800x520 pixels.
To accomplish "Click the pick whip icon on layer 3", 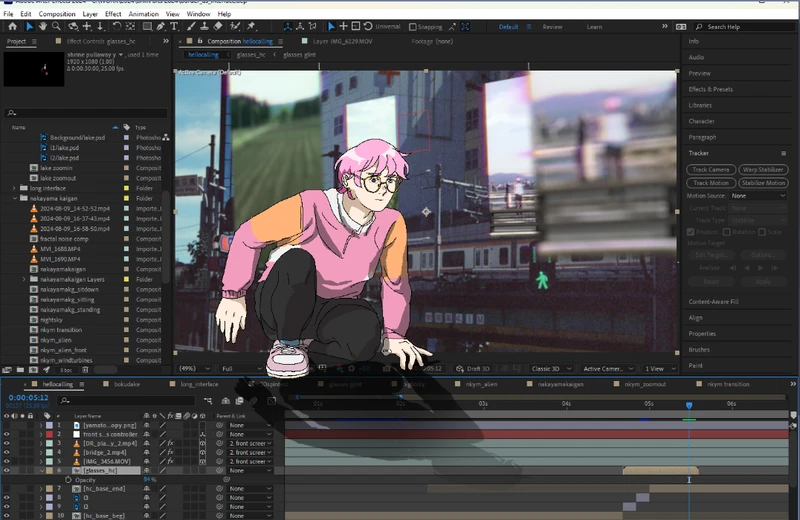I will click(219, 443).
